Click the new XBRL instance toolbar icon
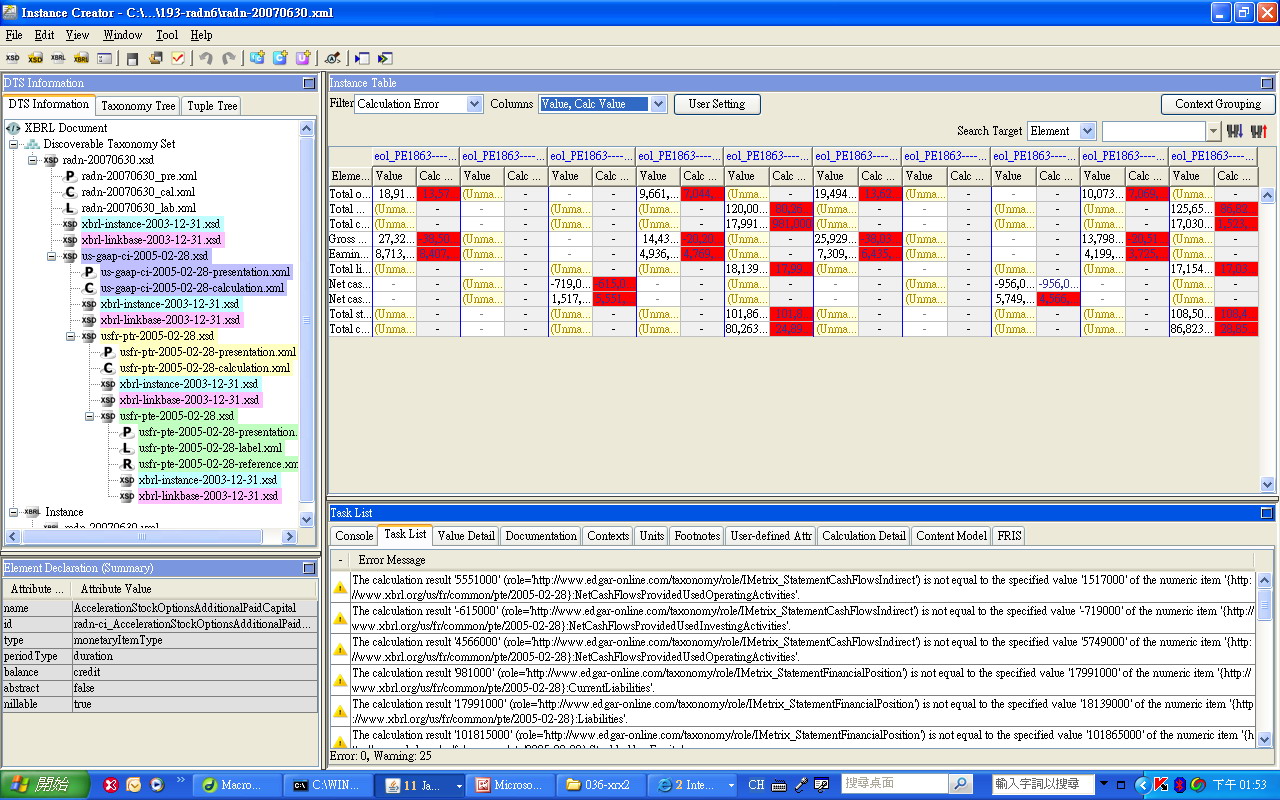Image resolution: width=1280 pixels, height=800 pixels. pyautogui.click(x=59, y=58)
